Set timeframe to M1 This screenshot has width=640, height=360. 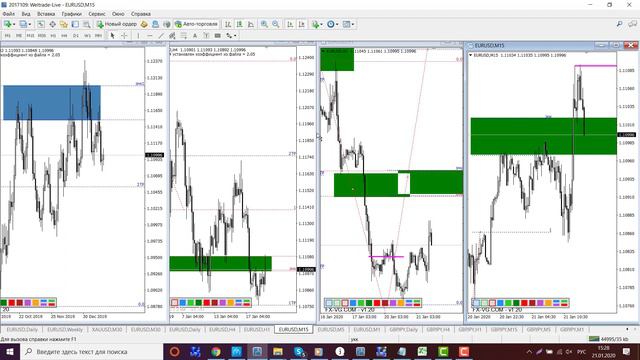[7, 36]
